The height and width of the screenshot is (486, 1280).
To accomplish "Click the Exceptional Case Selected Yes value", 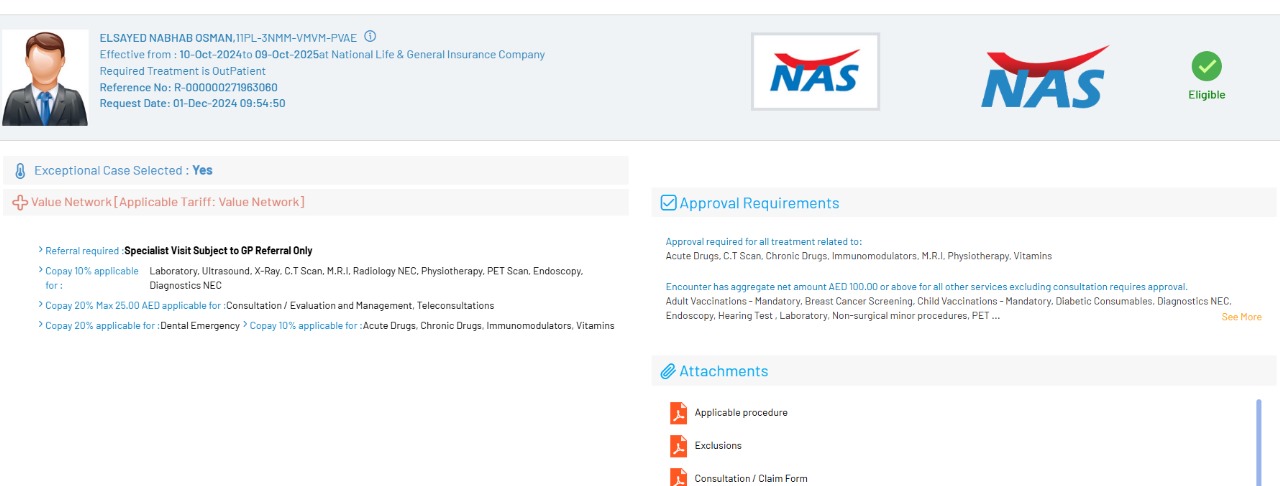I will tap(202, 171).
